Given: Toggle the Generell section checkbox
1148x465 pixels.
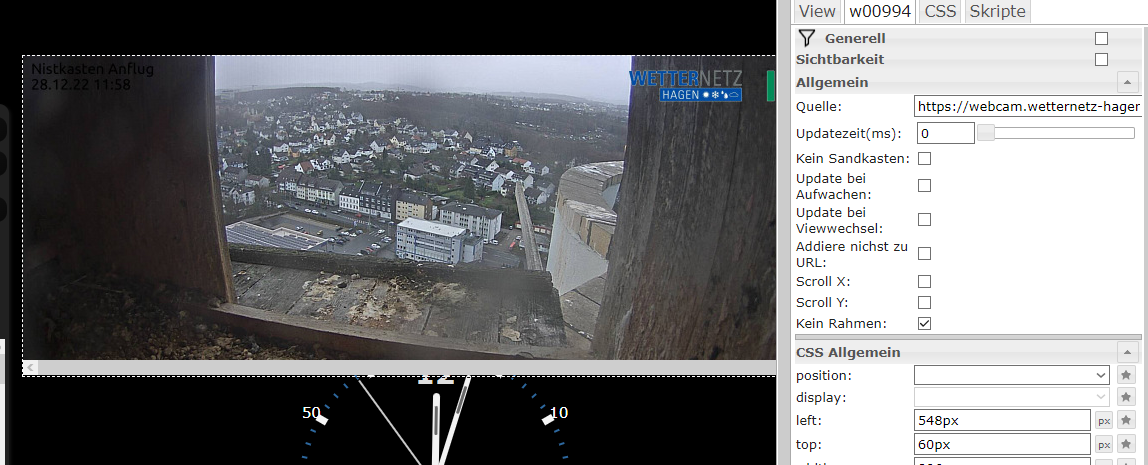Looking at the screenshot, I should (x=1101, y=39).
